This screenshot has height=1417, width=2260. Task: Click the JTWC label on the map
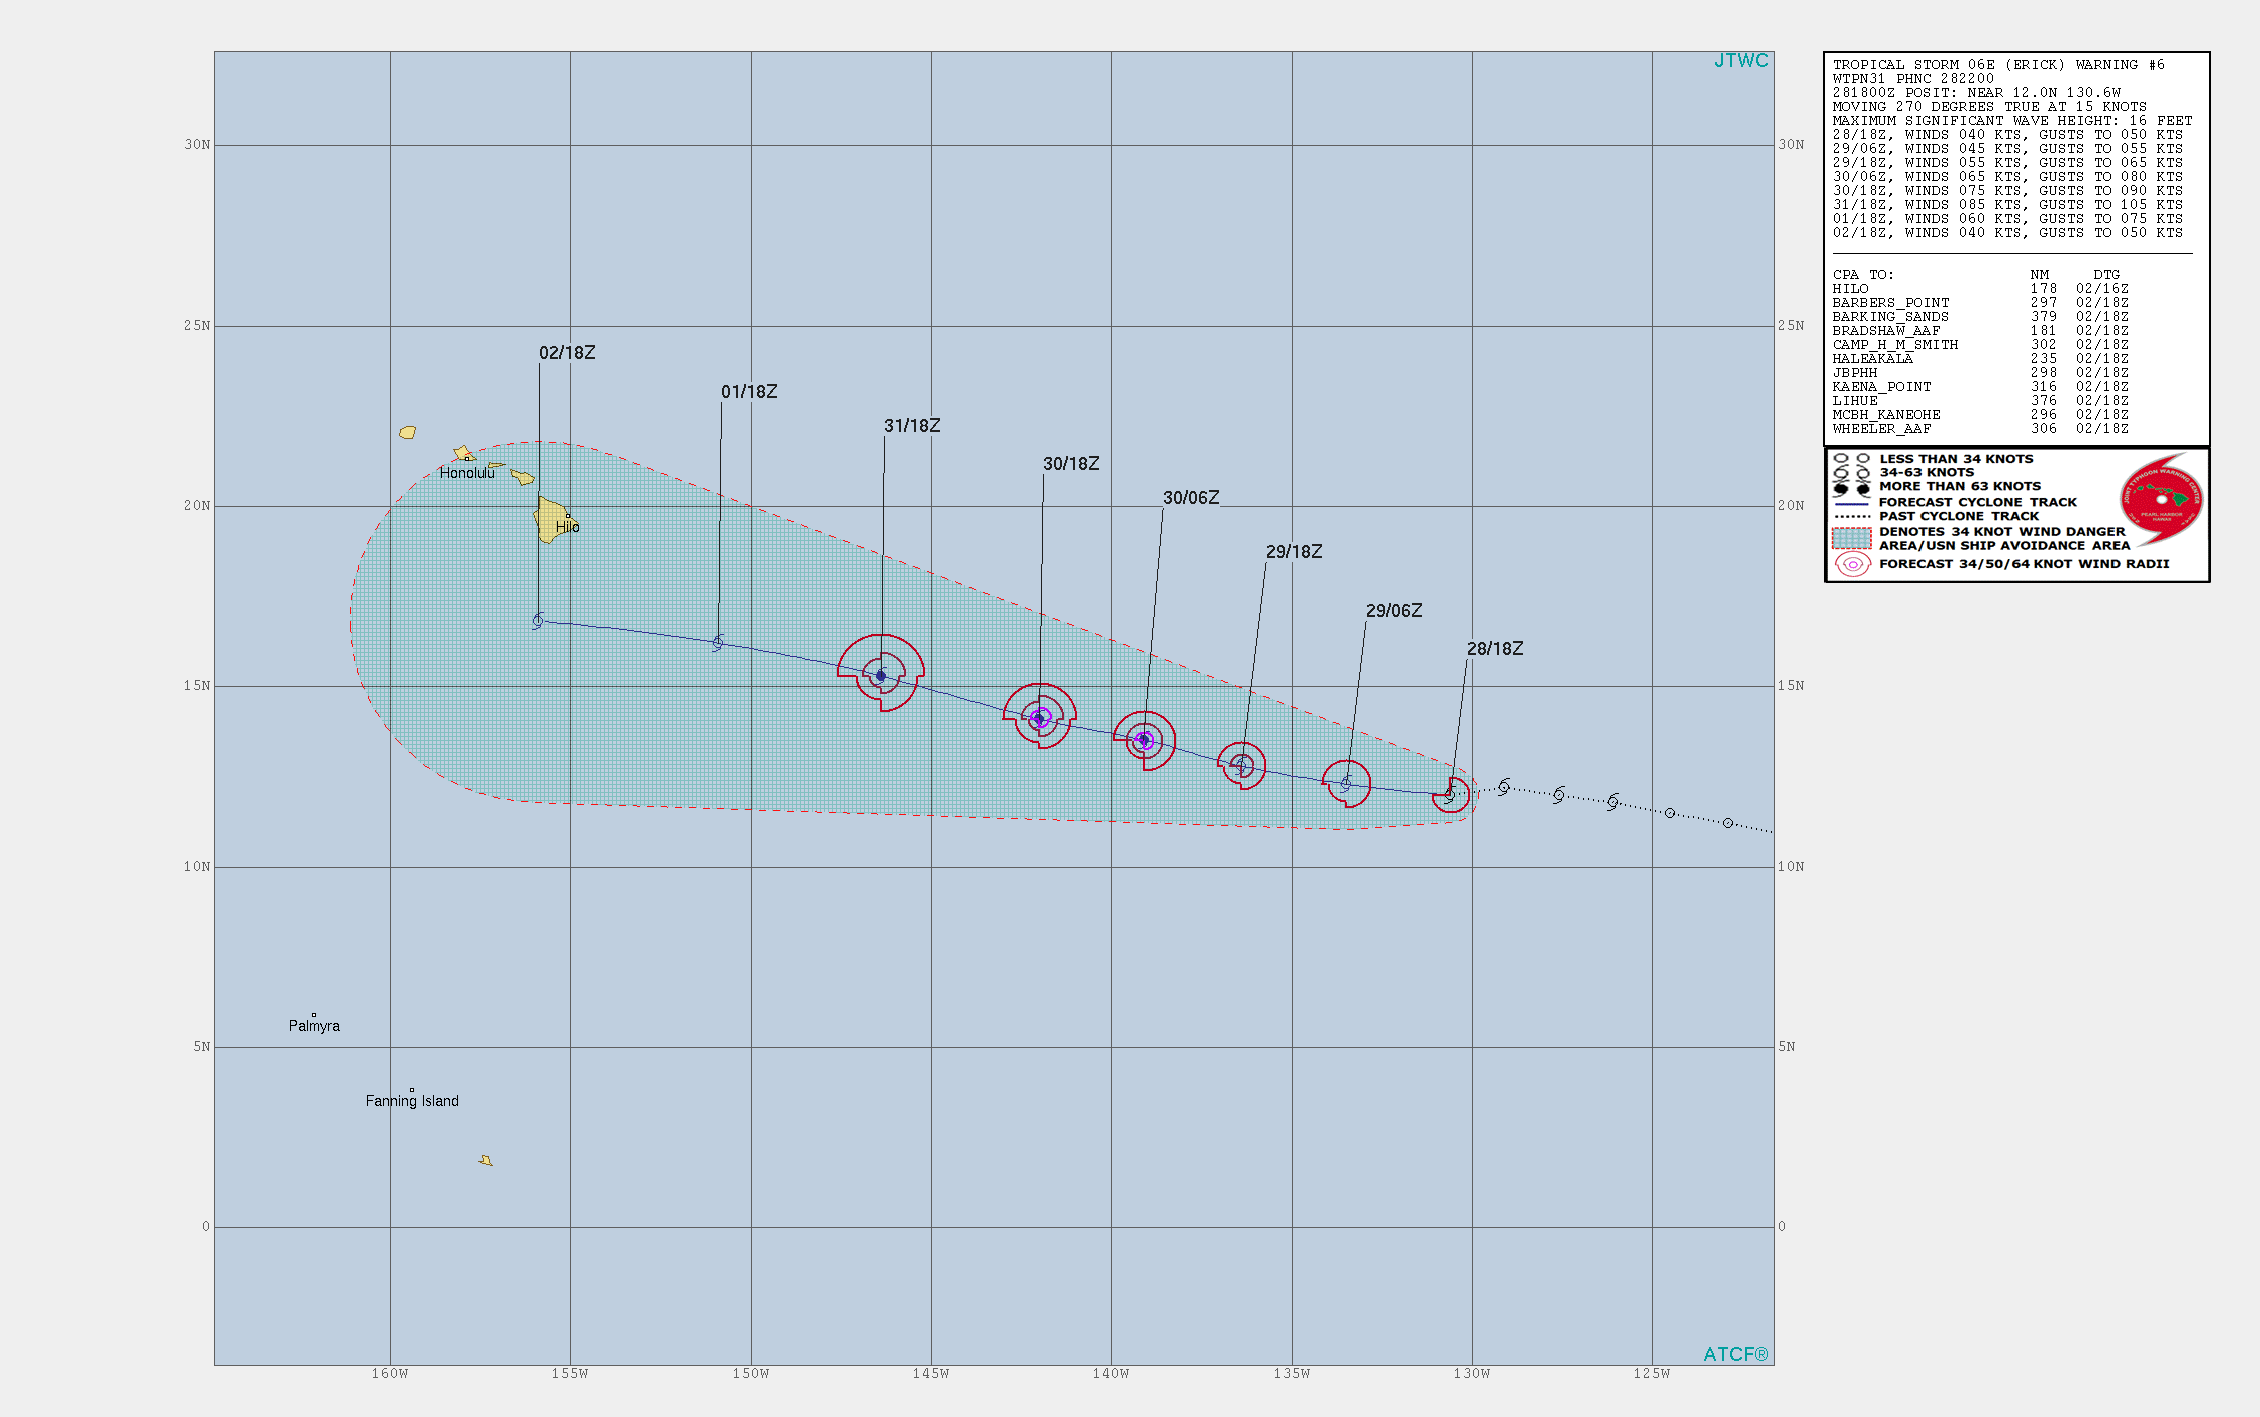coord(1741,61)
